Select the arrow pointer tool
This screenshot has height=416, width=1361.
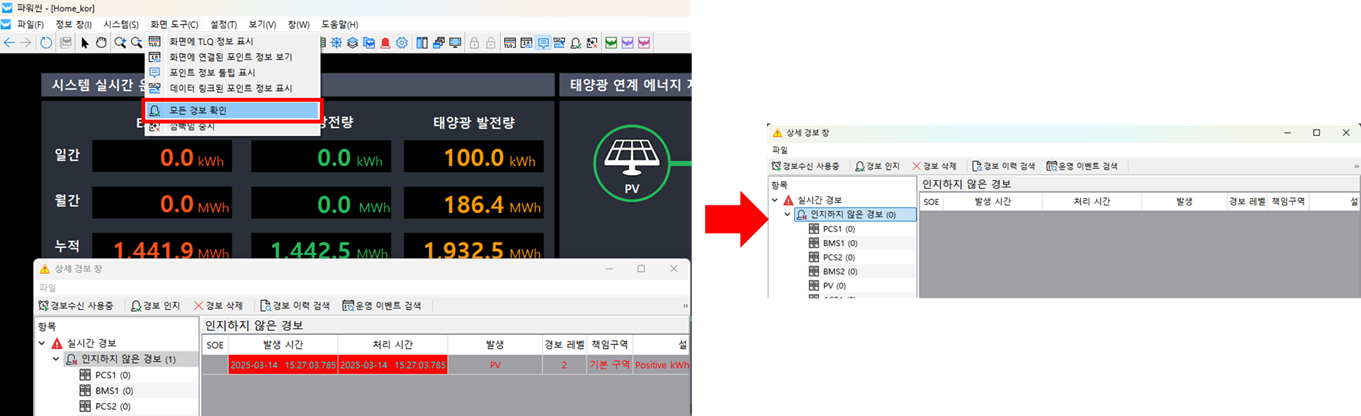click(x=86, y=43)
